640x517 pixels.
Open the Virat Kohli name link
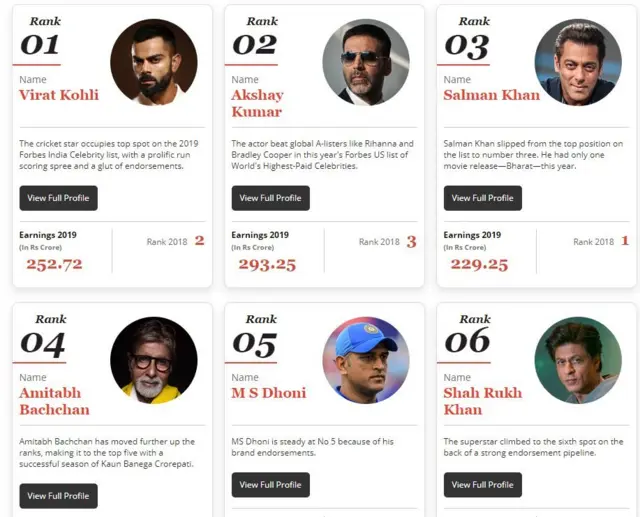(x=59, y=96)
